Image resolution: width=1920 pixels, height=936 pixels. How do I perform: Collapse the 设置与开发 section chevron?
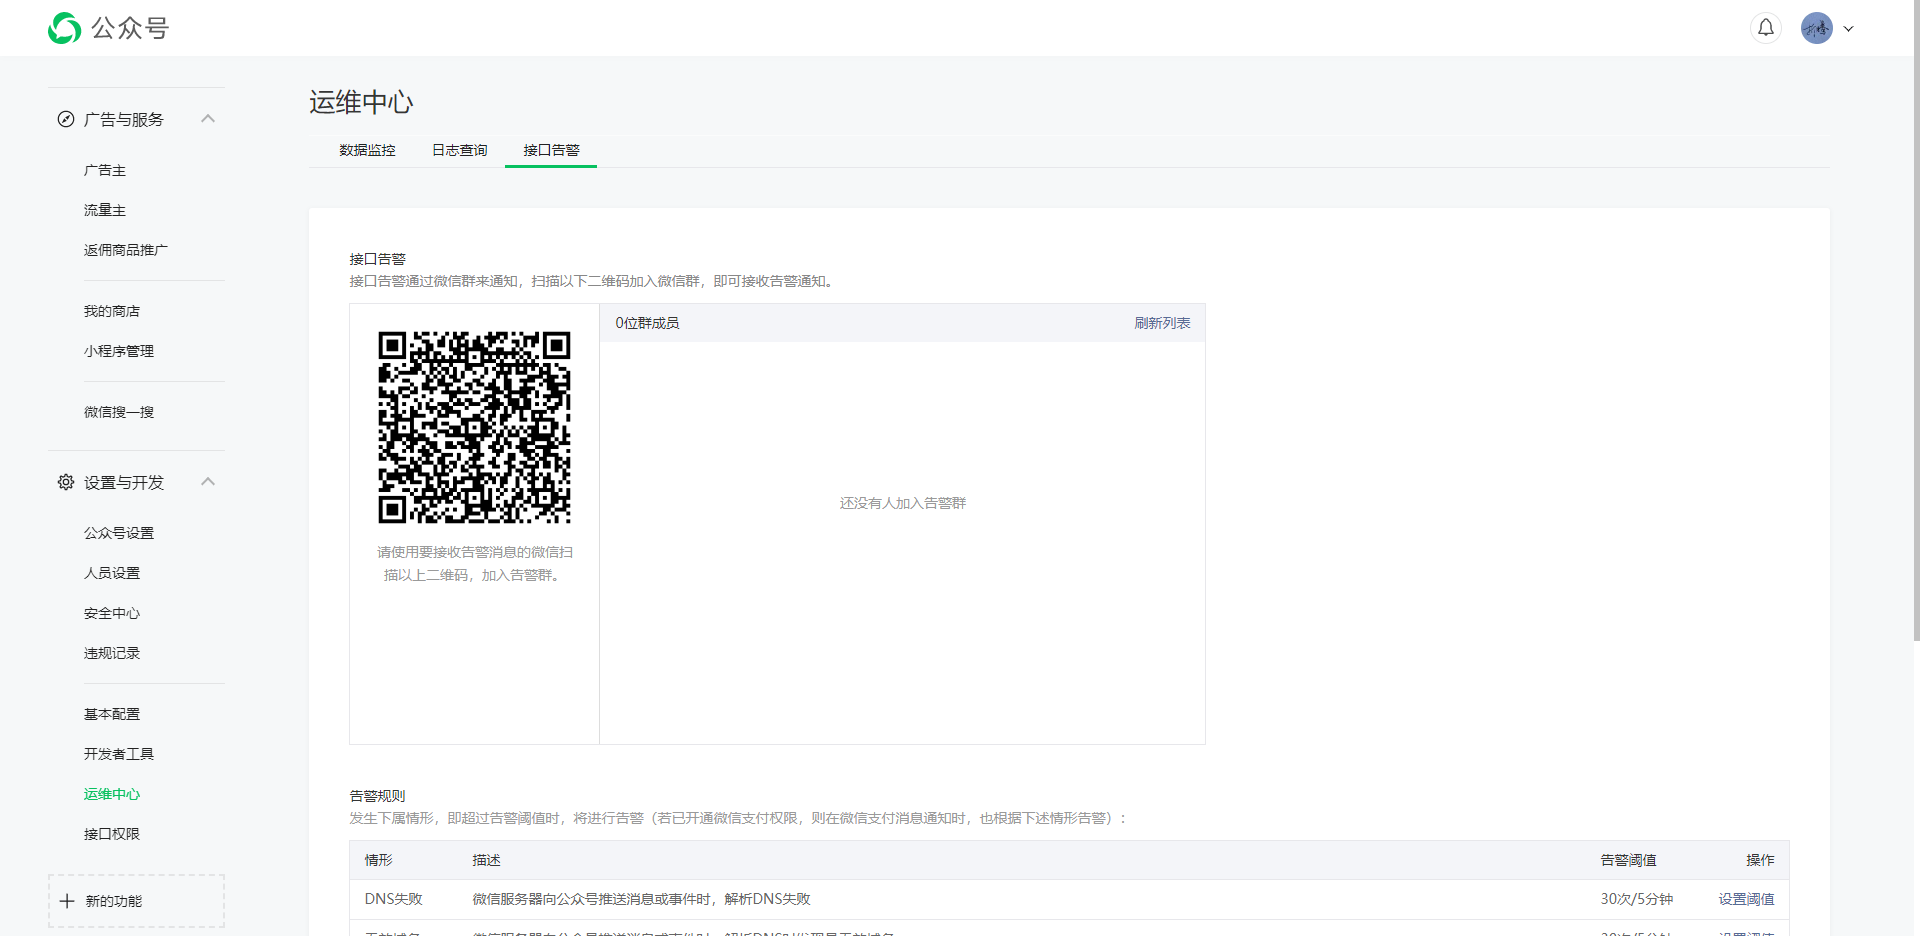tap(208, 481)
